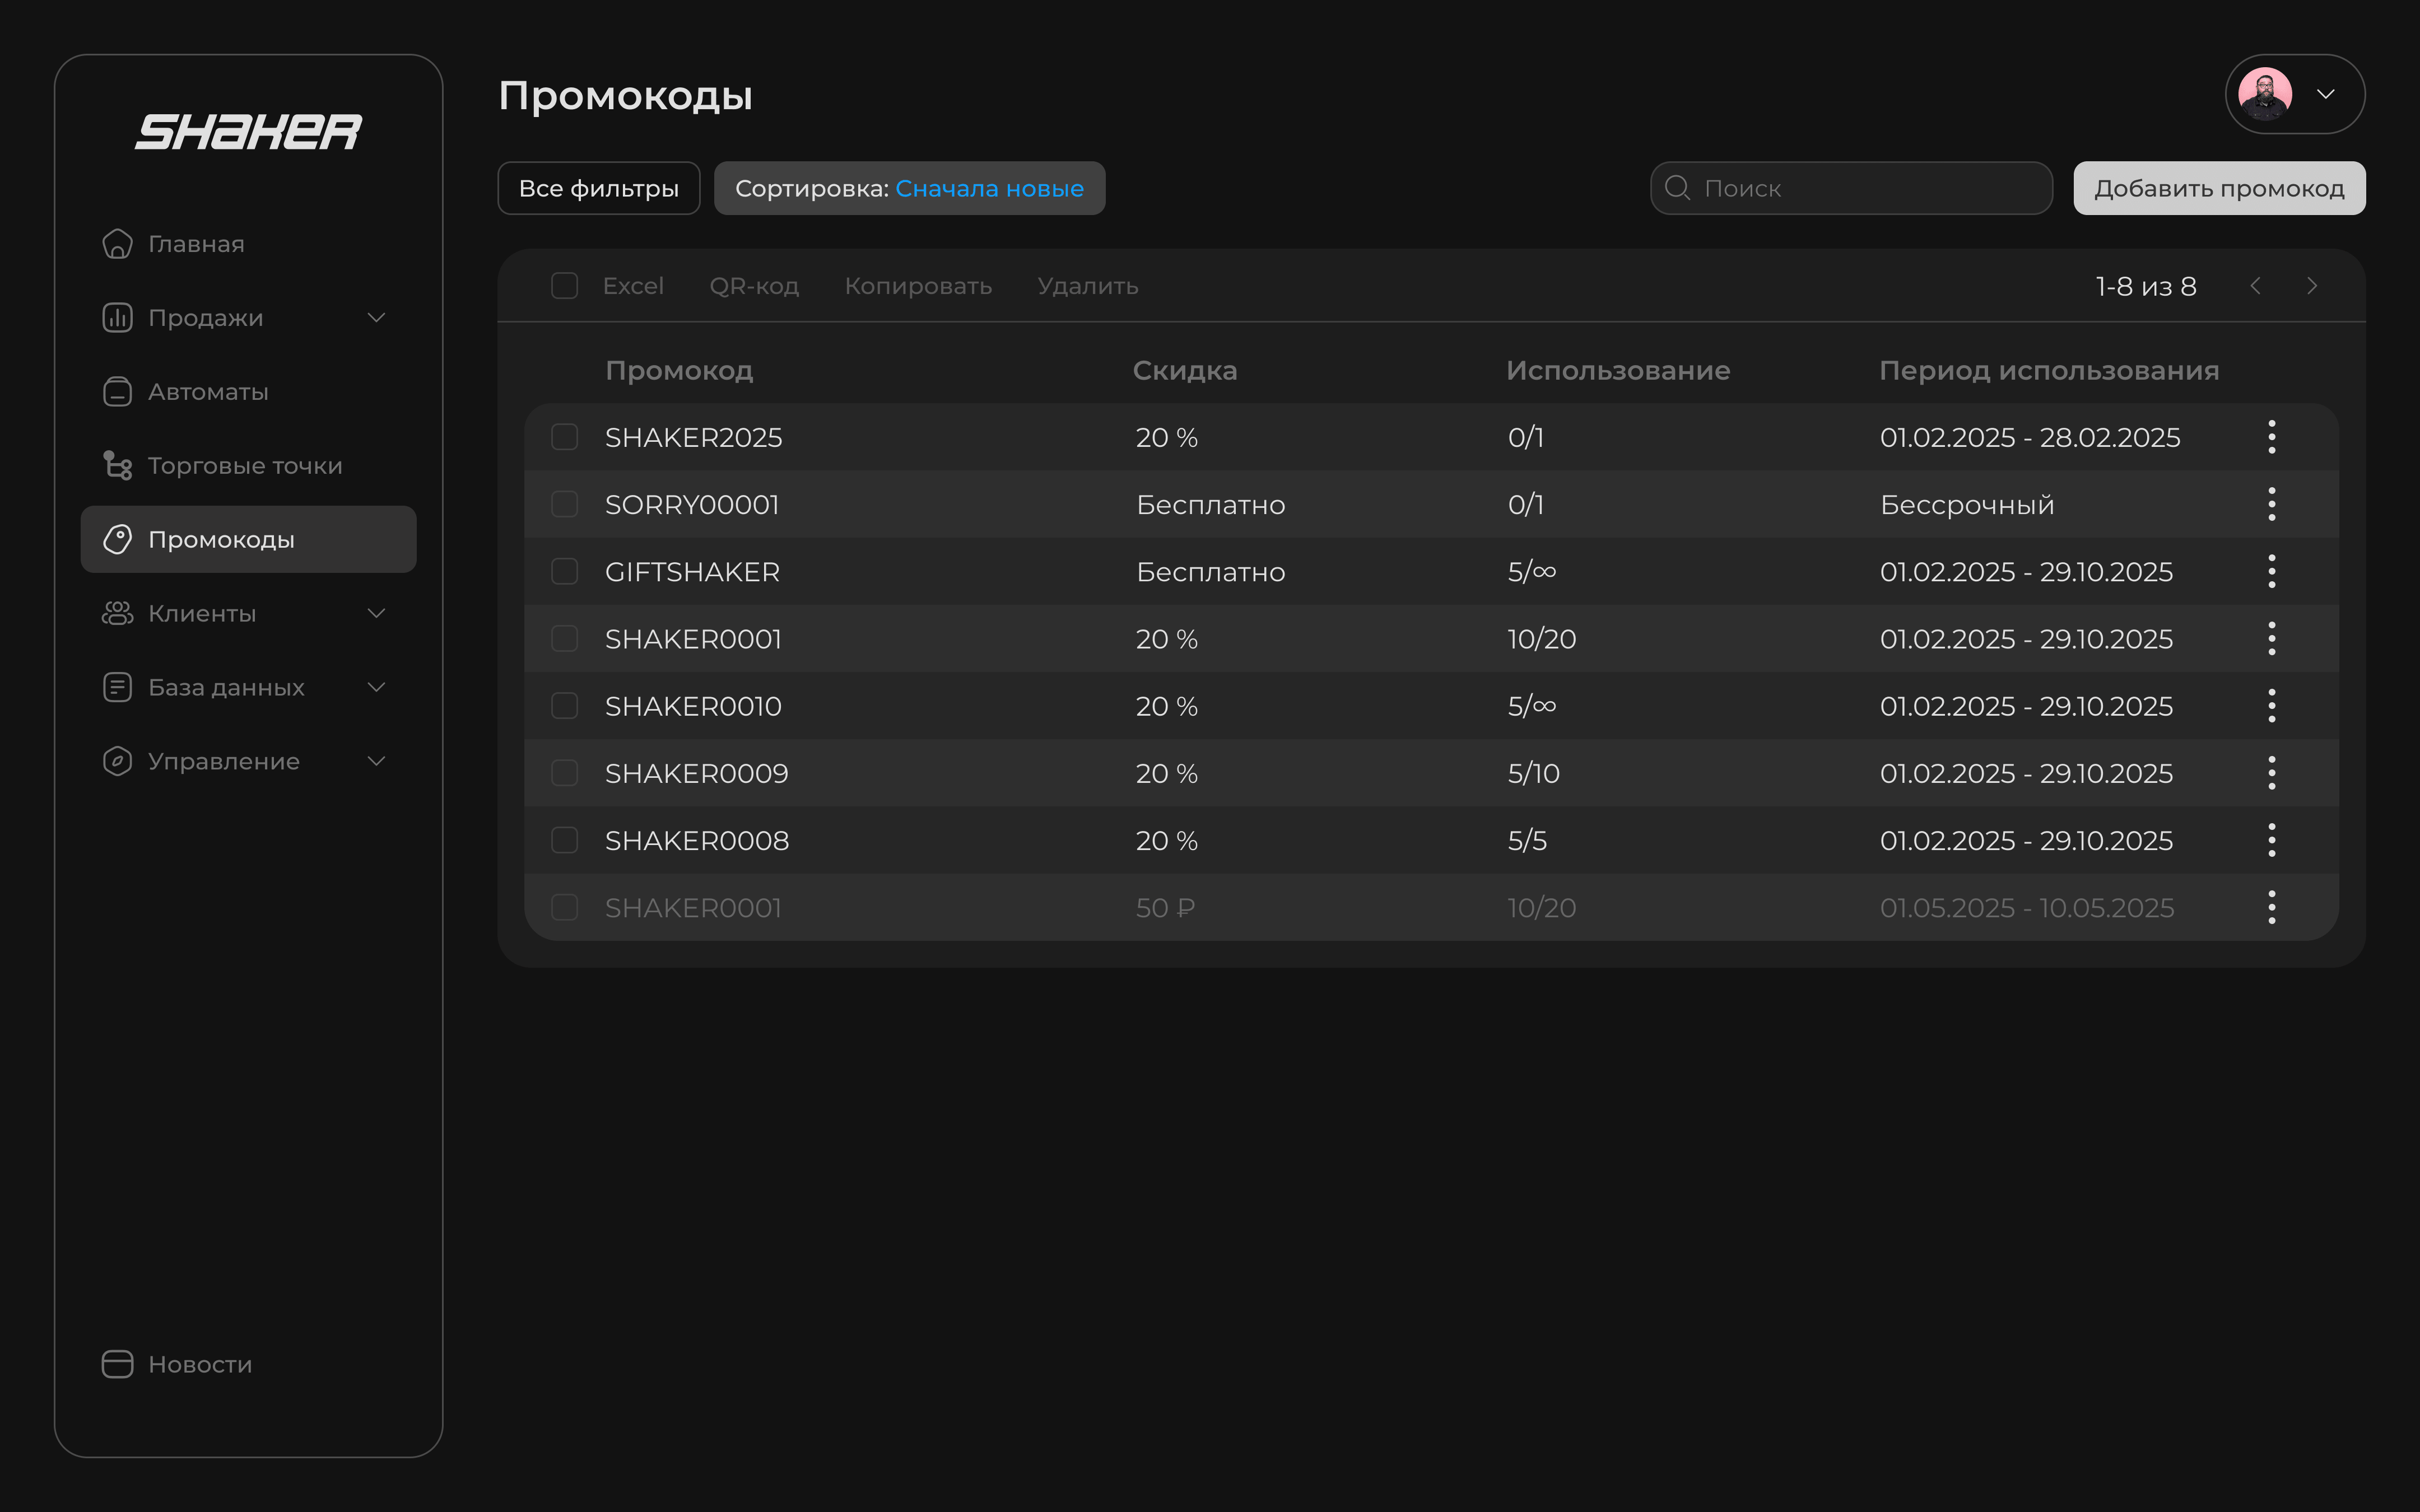Open three-dot menu for SHAKER2025 row
The height and width of the screenshot is (1512, 2420).
[x=2271, y=437]
